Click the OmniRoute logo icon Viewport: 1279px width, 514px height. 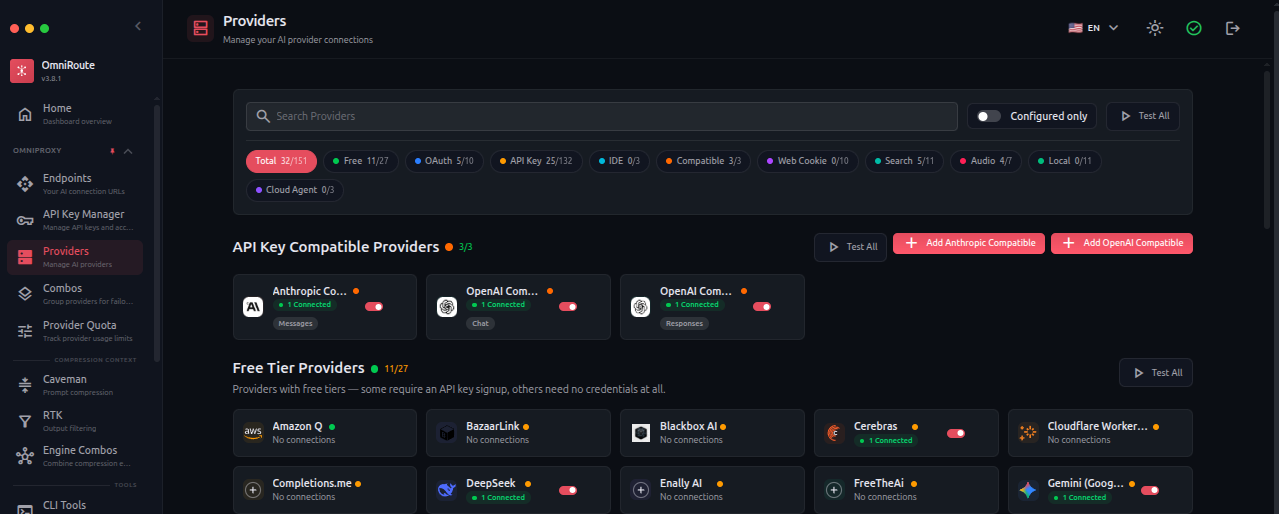click(22, 71)
